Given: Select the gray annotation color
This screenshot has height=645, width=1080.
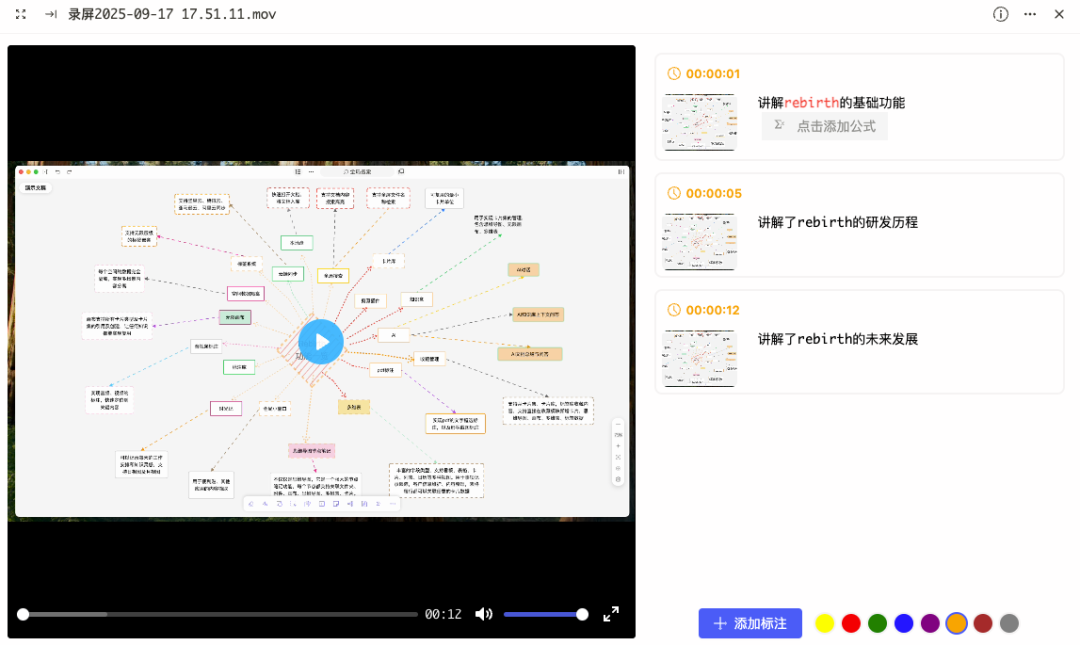Looking at the screenshot, I should [1009, 623].
